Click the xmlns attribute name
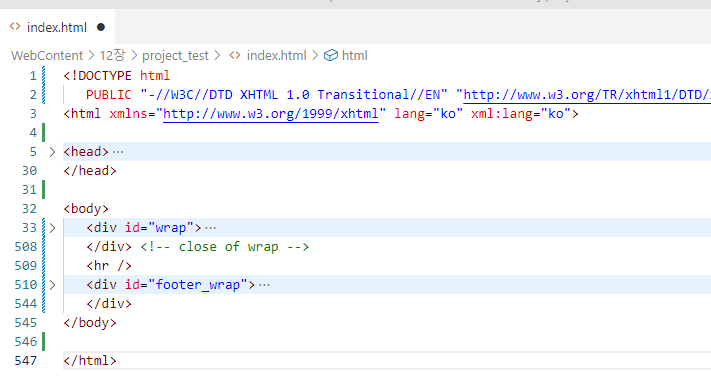The width and height of the screenshot is (711, 387). click(128, 113)
